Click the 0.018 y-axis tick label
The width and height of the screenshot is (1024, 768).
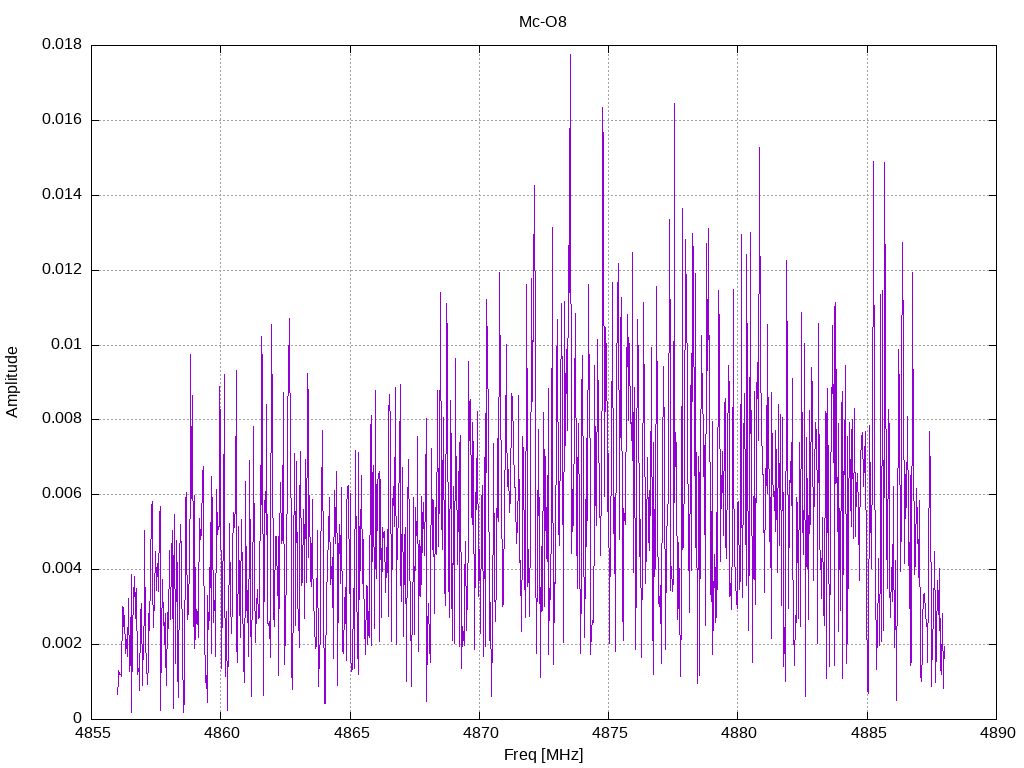click(62, 44)
